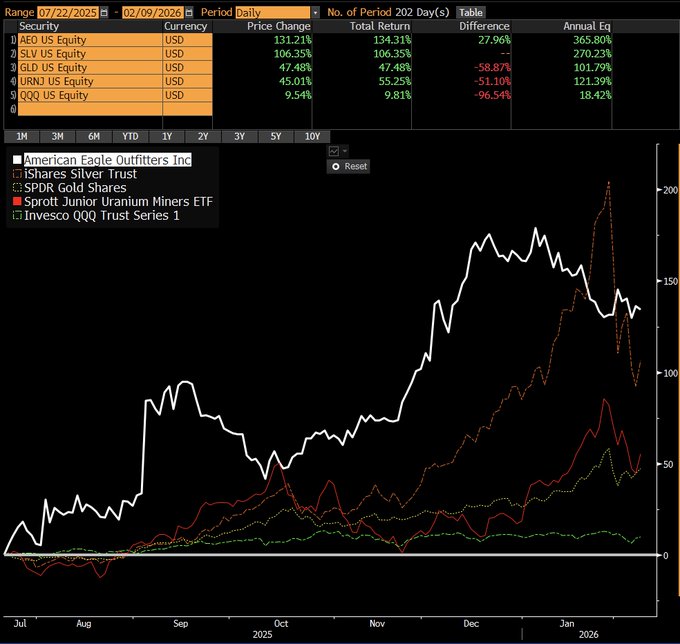Viewport: 680px width, 644px height.
Task: Click the chart type icon above Reset
Action: pyautogui.click(x=333, y=151)
